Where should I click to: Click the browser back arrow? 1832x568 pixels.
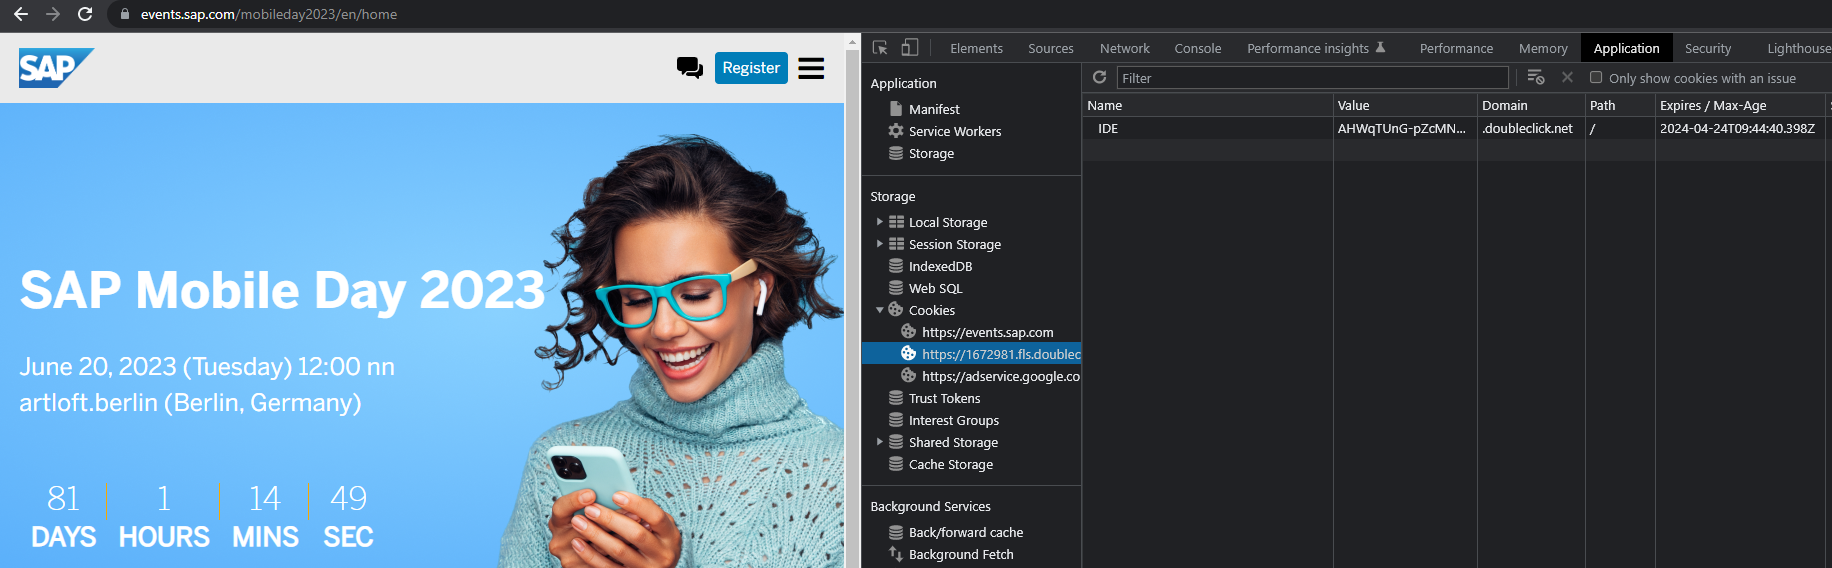[21, 14]
